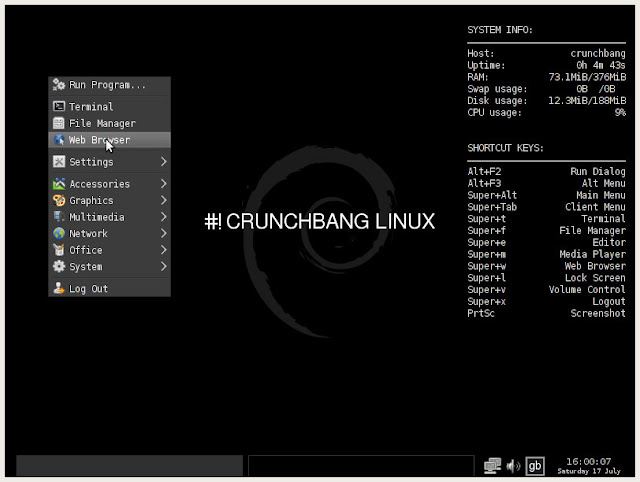The width and height of the screenshot is (640, 482).
Task: Click the uptime value 0h 4m 43s
Action: 601,65
